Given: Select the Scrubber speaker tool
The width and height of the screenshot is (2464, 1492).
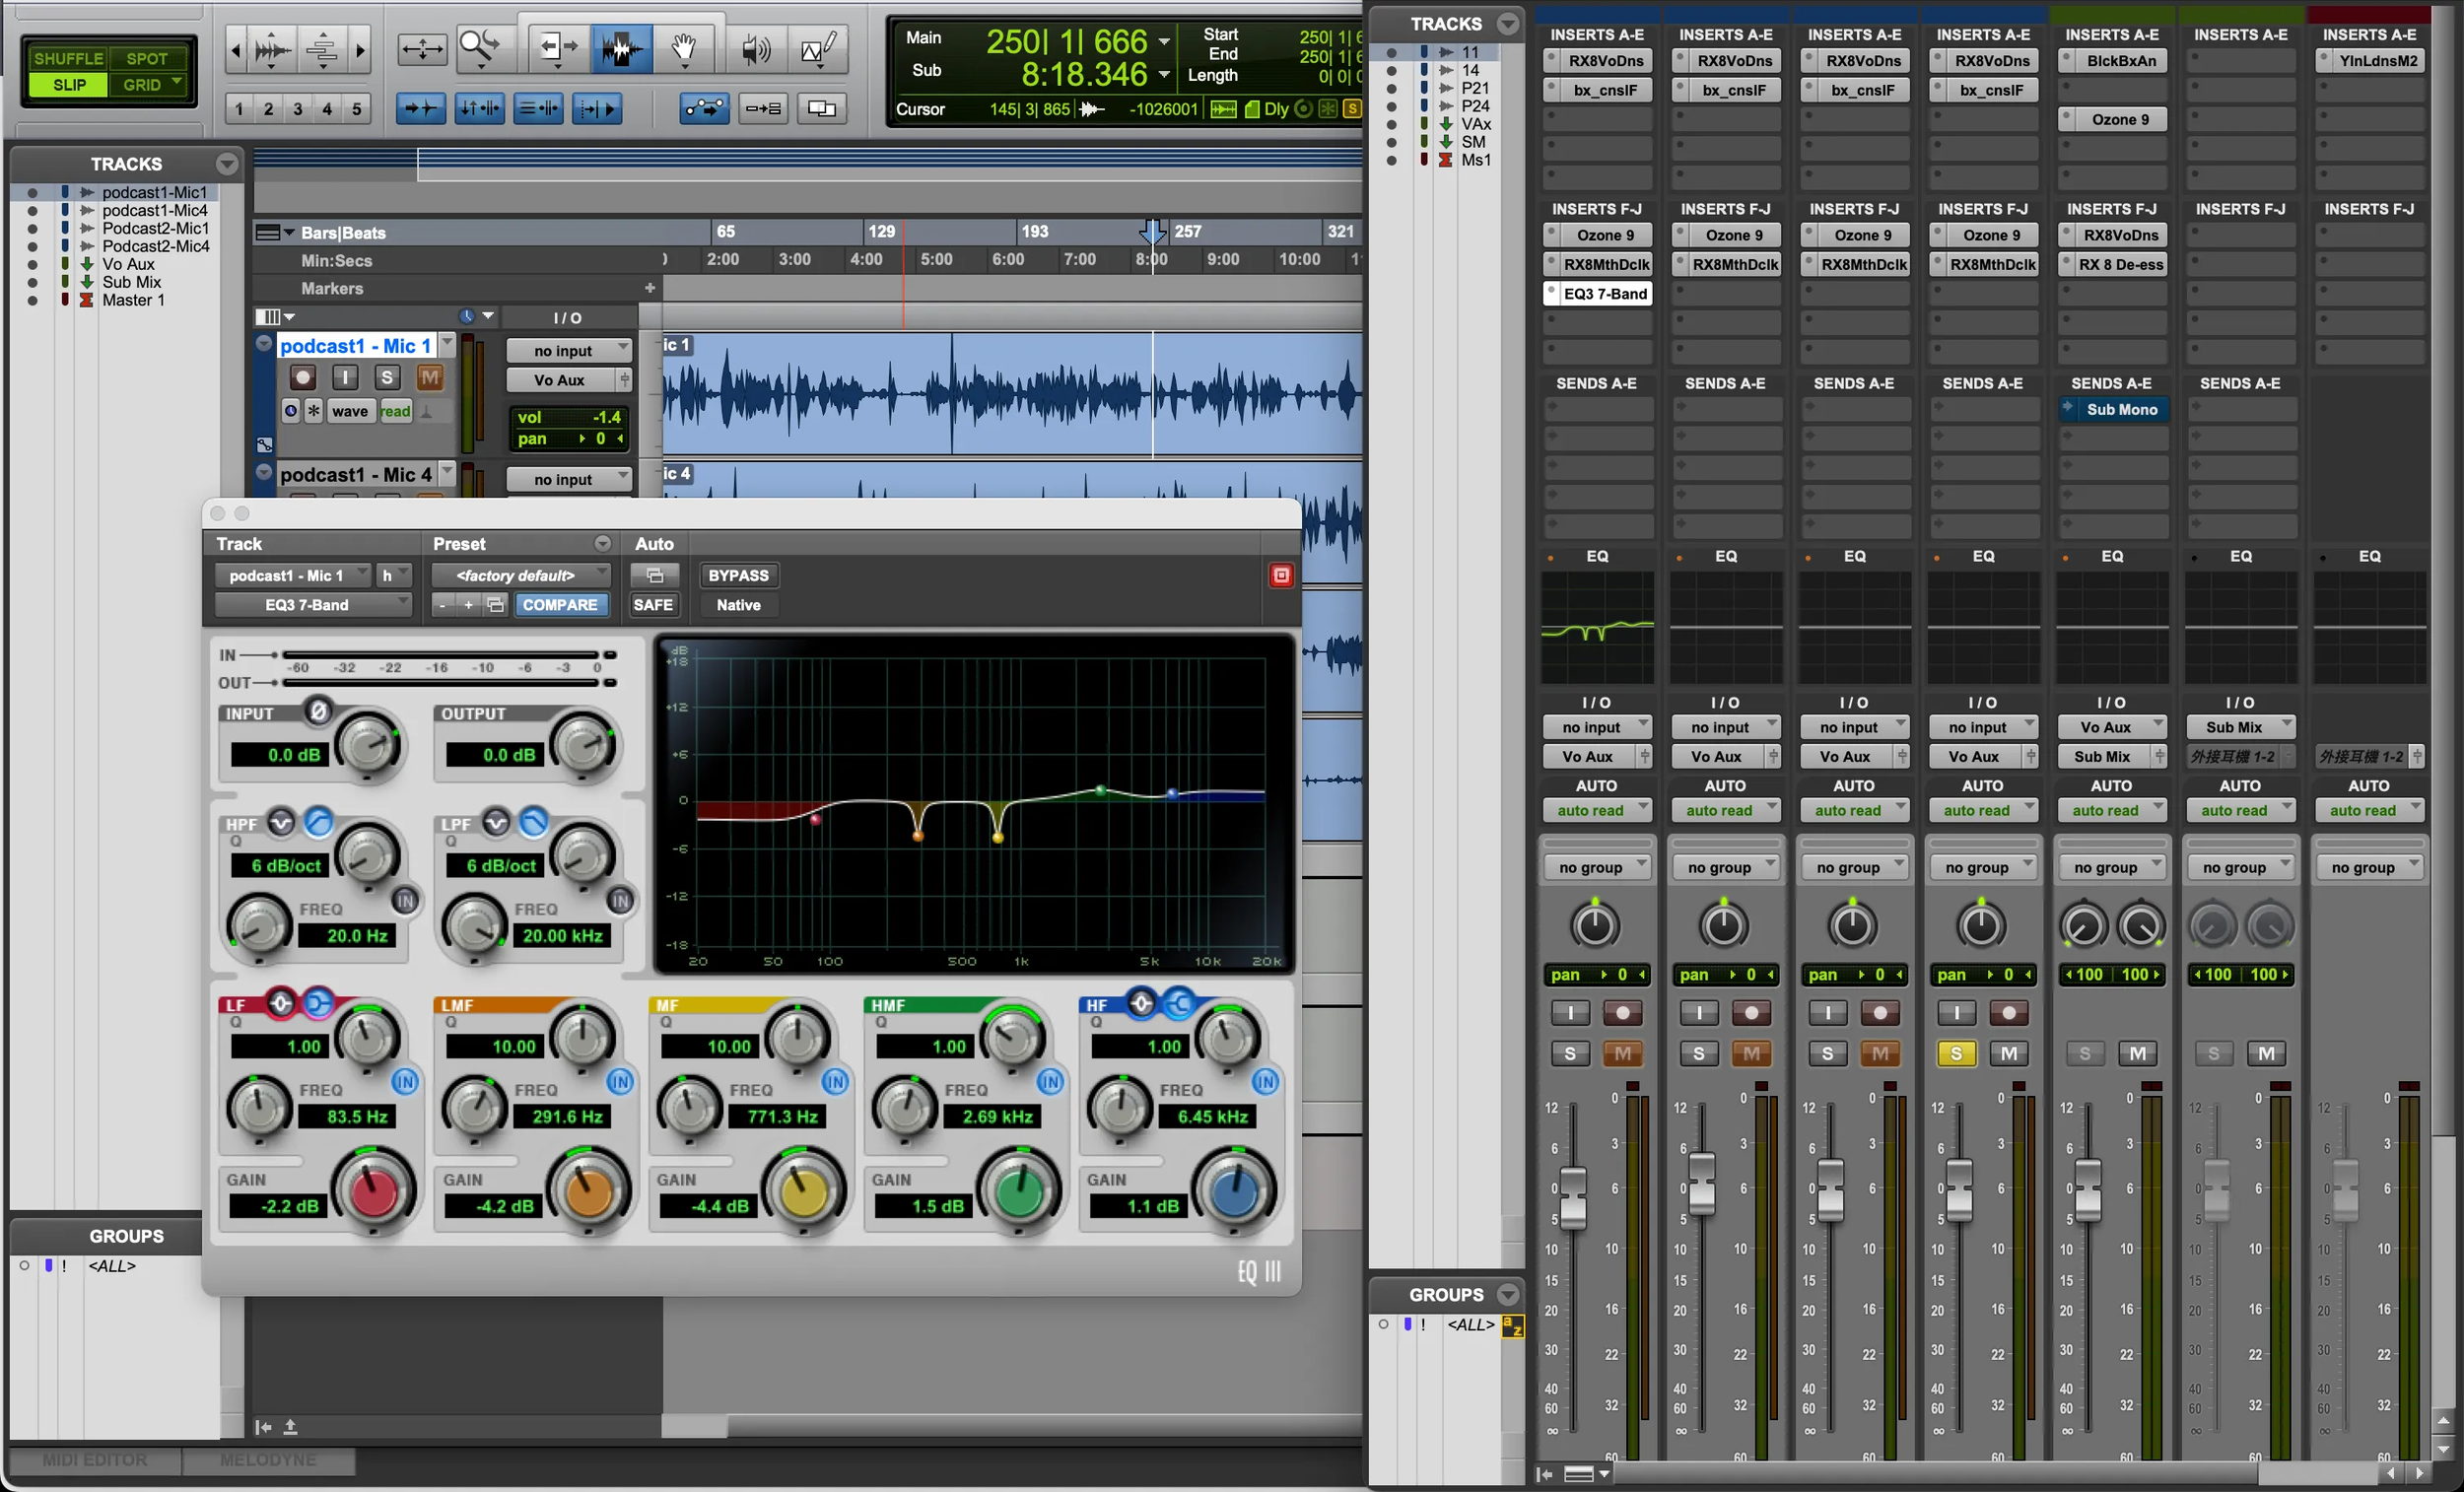Looking at the screenshot, I should click(x=756, y=48).
